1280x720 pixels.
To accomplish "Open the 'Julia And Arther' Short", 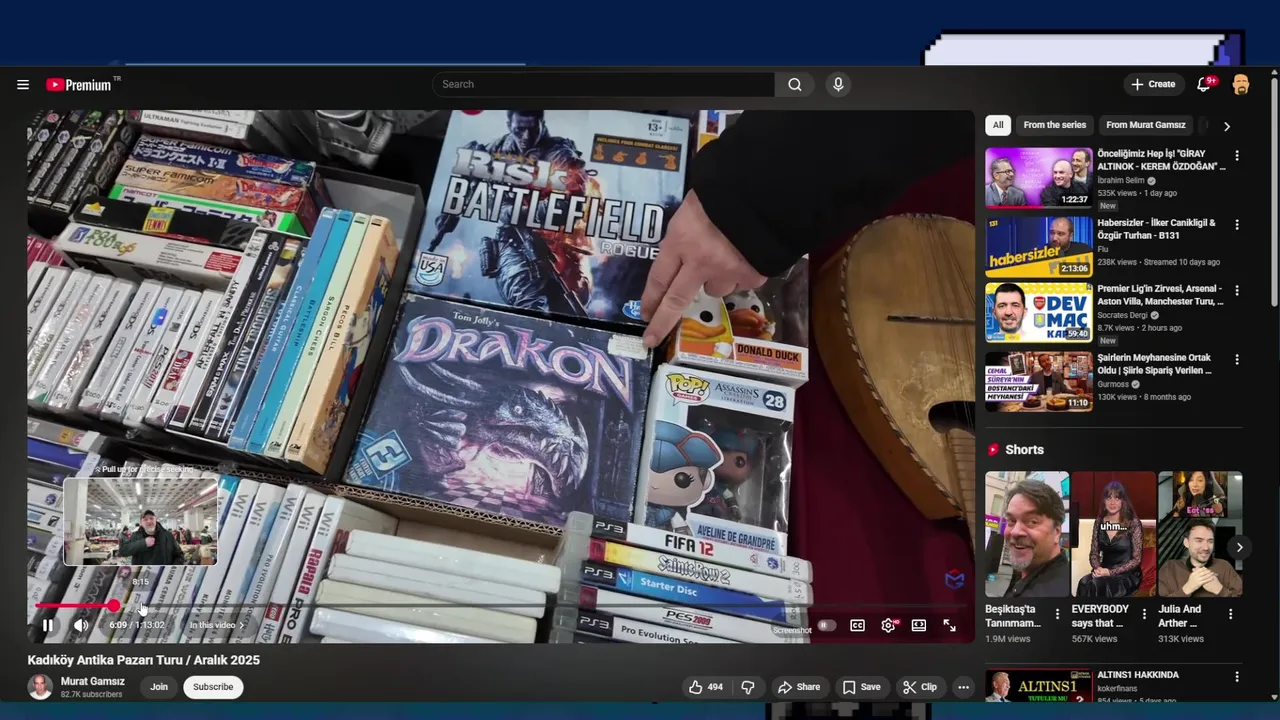I will pyautogui.click(x=1200, y=534).
